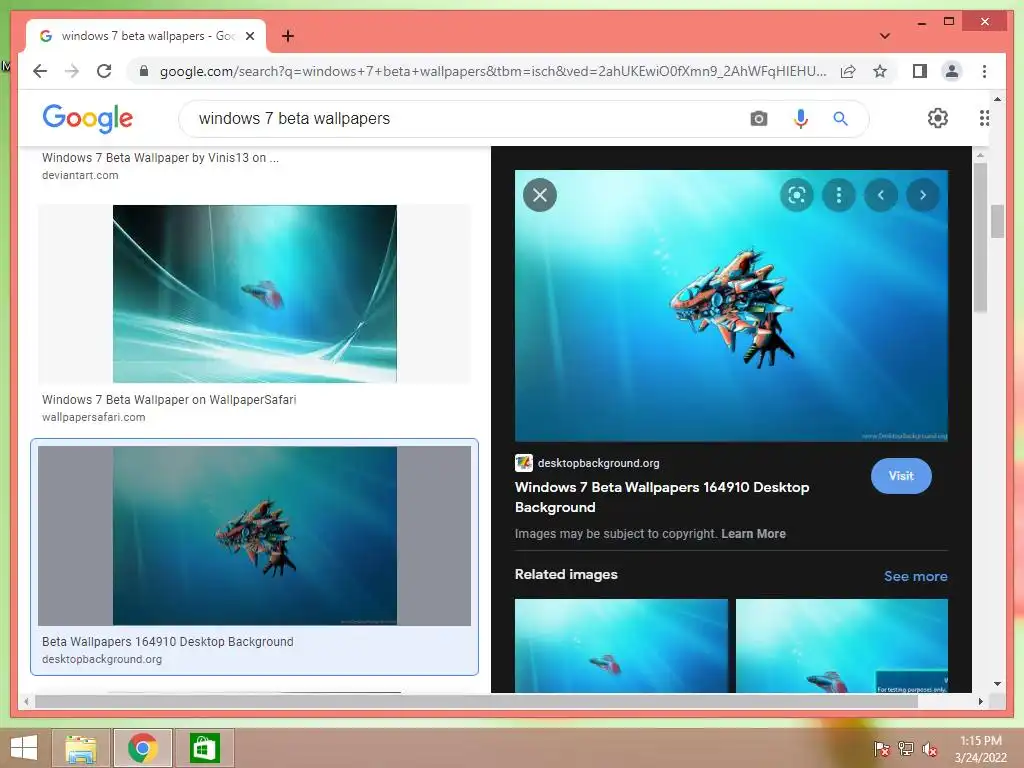Open the Chrome three-dot menu
This screenshot has width=1024, height=768.
[984, 71]
